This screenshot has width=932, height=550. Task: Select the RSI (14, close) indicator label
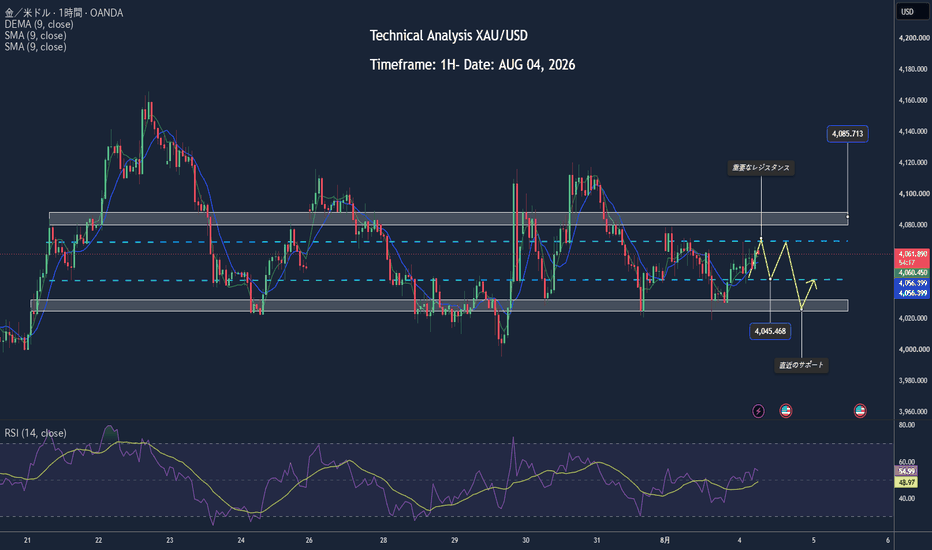click(x=35, y=433)
